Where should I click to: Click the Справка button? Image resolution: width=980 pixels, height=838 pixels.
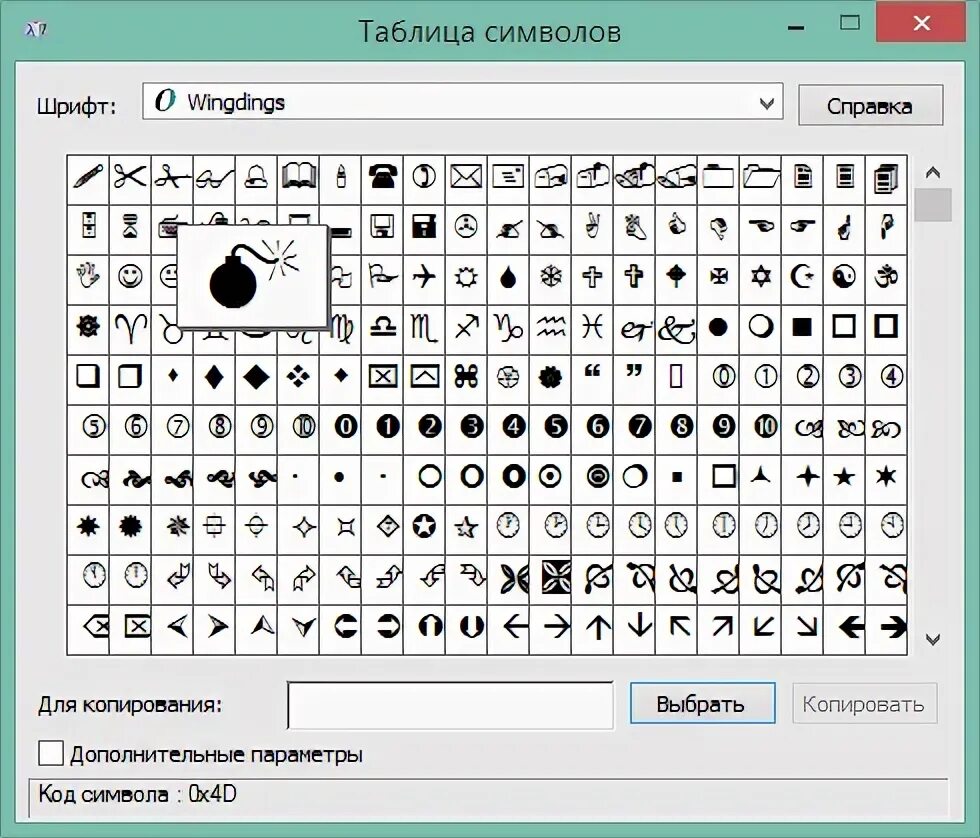click(870, 105)
